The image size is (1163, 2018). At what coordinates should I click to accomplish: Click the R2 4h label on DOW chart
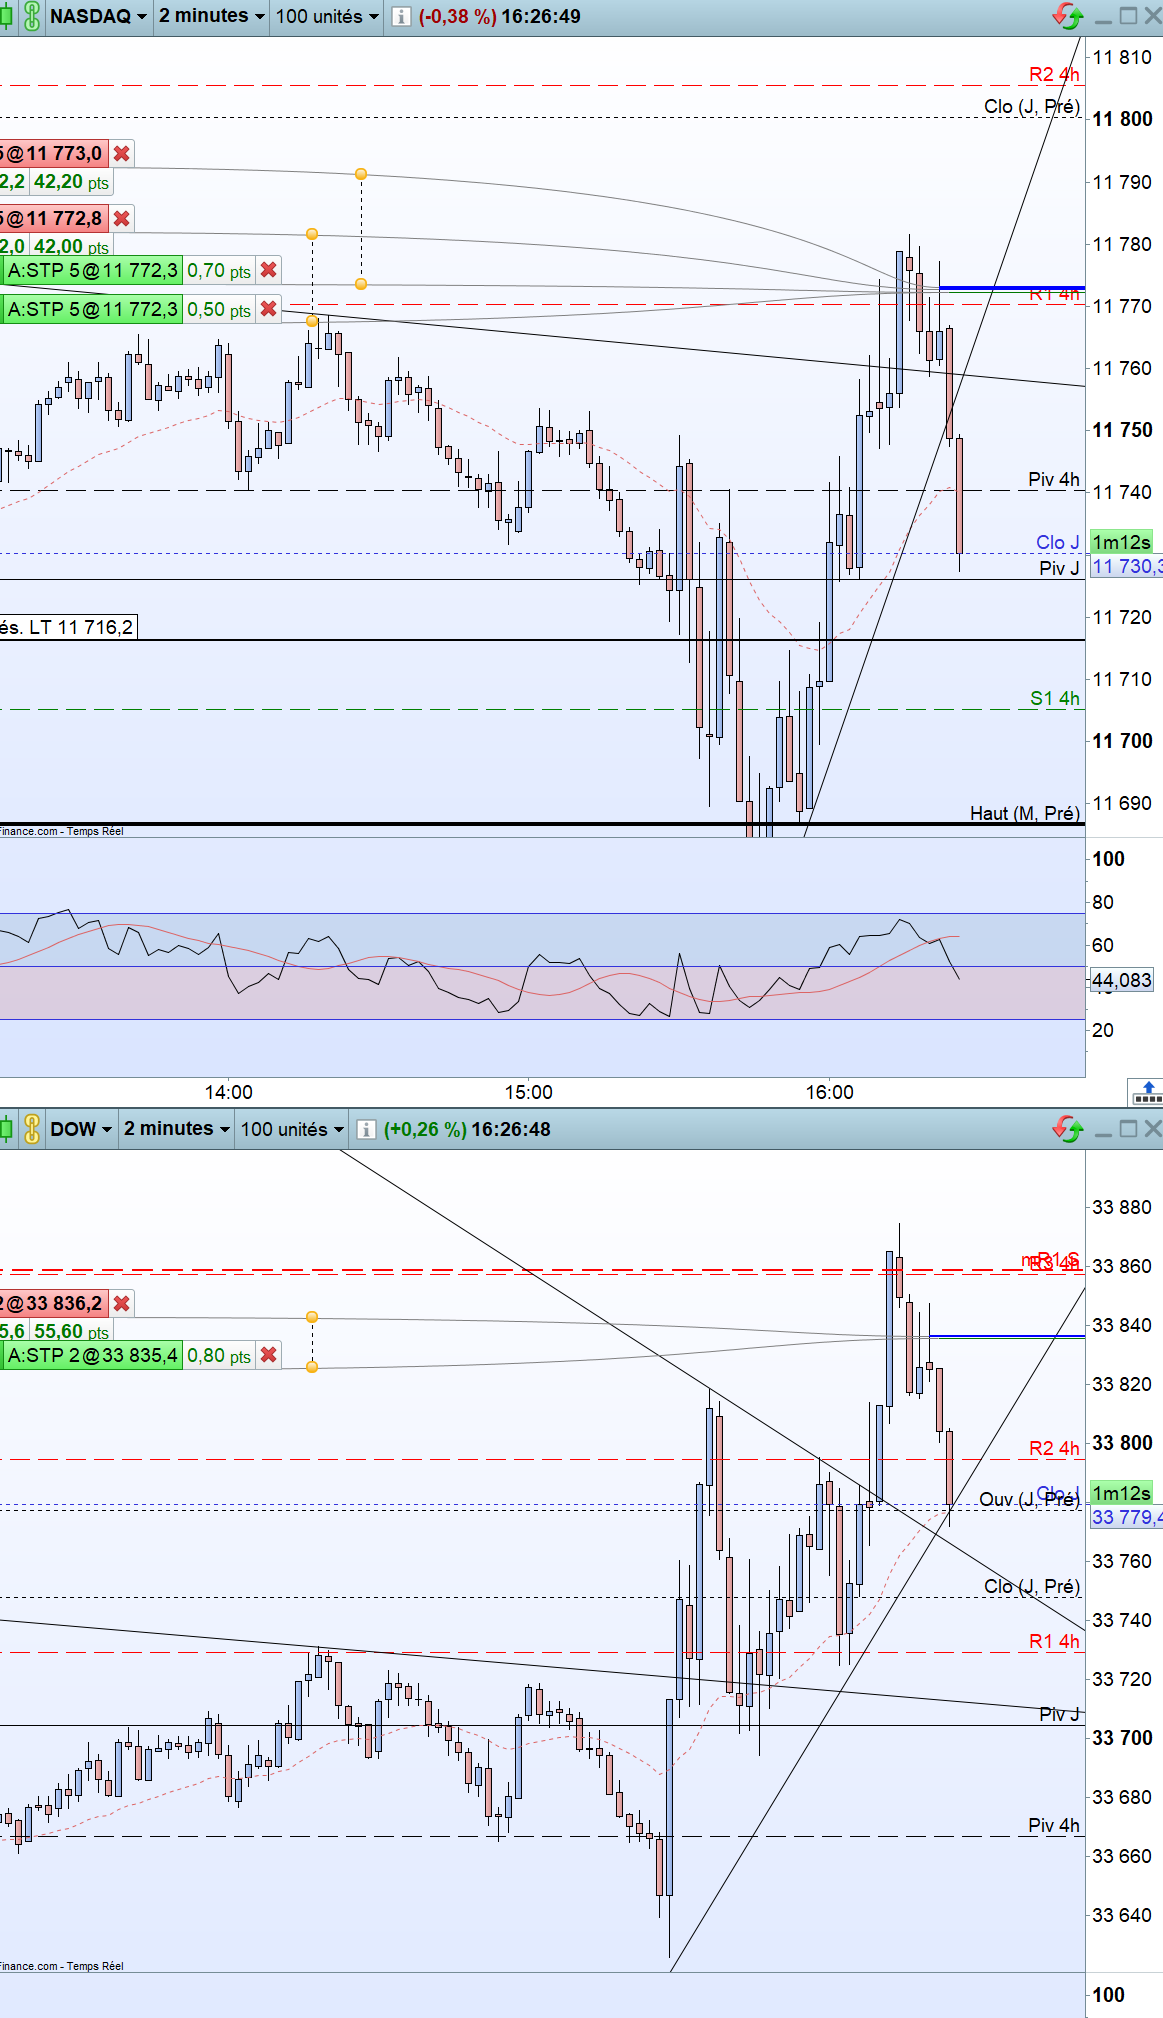pos(1054,1448)
